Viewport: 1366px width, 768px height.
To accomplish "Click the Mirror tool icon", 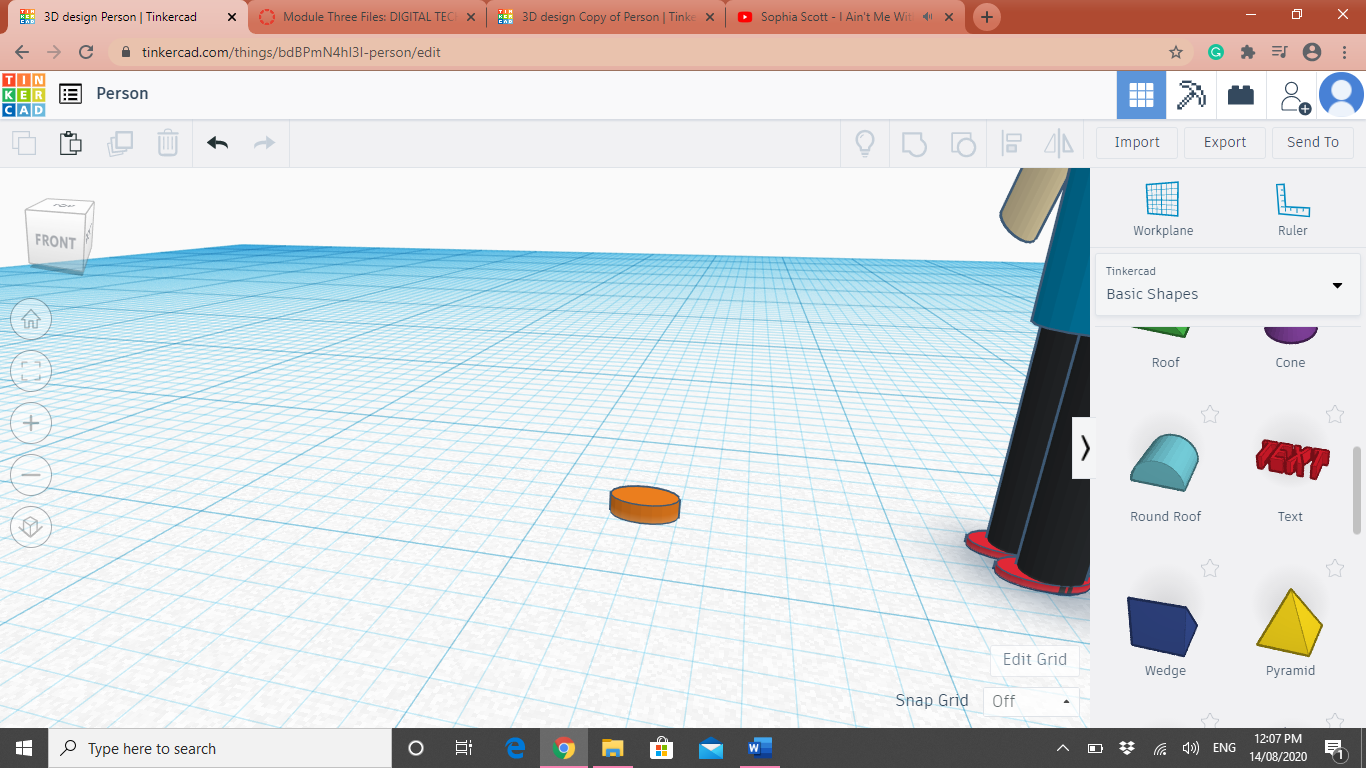I will coord(1059,144).
